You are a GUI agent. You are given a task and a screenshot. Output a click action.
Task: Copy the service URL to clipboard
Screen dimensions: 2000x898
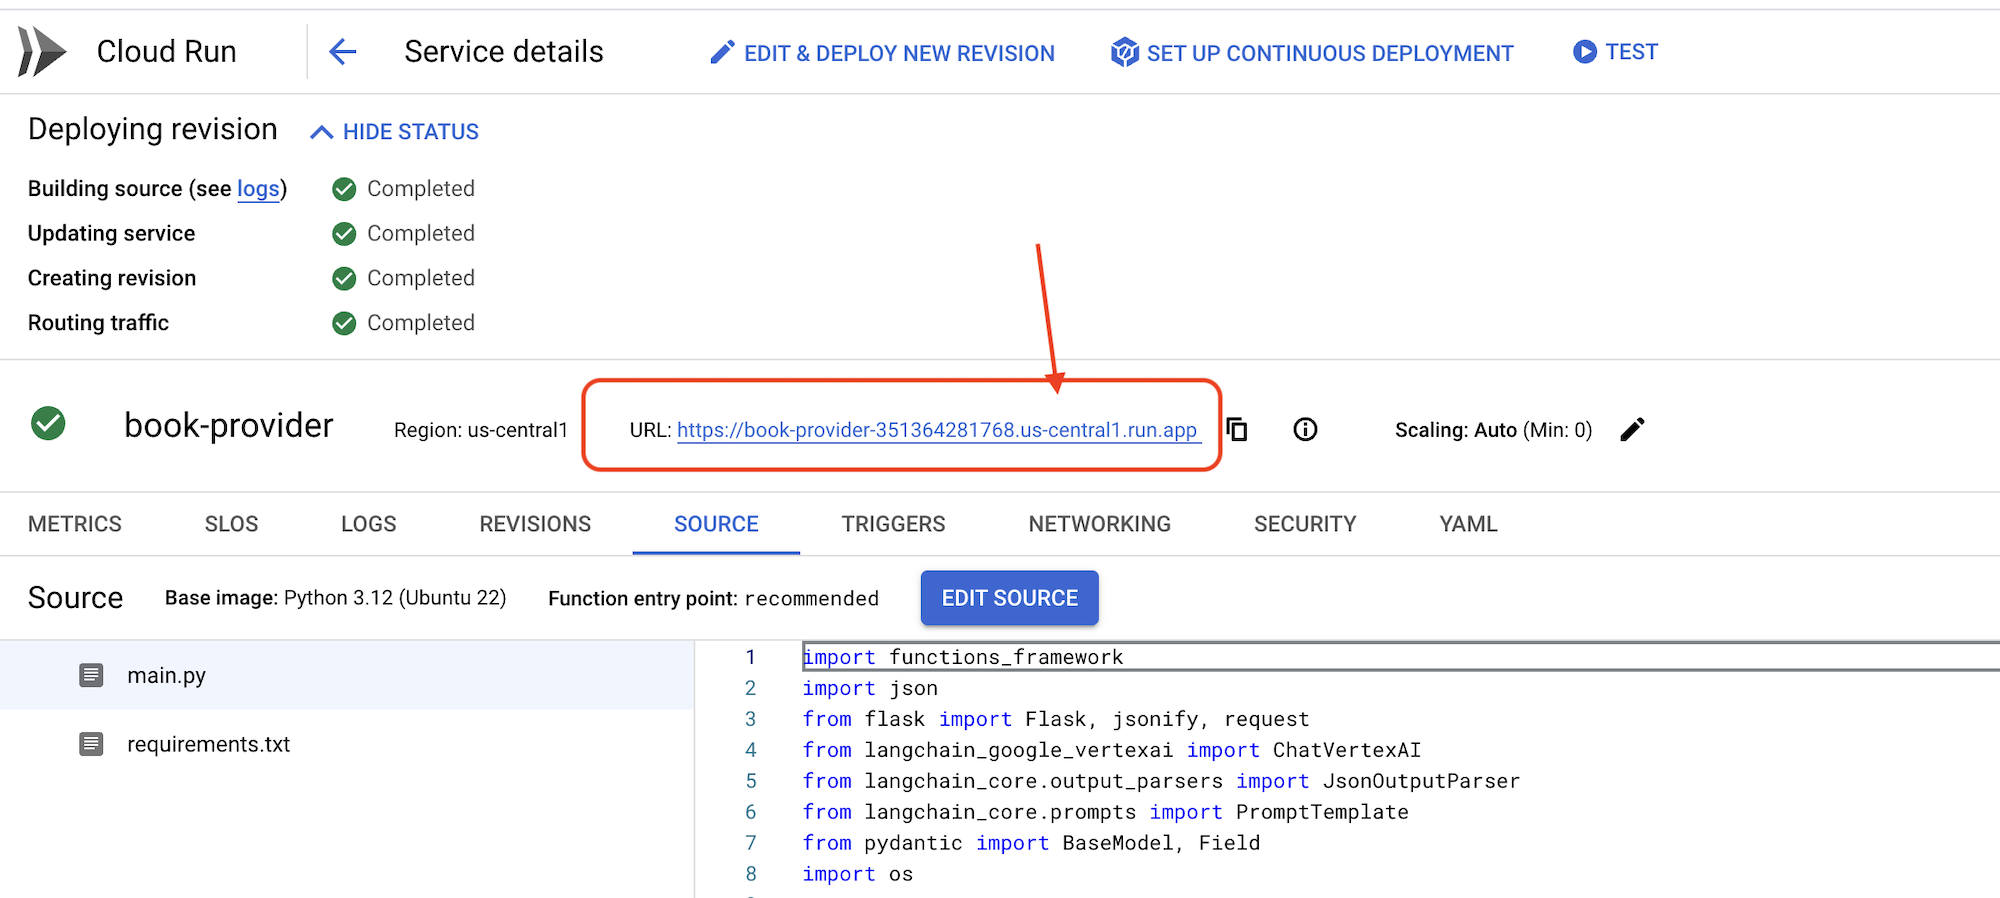1237,430
